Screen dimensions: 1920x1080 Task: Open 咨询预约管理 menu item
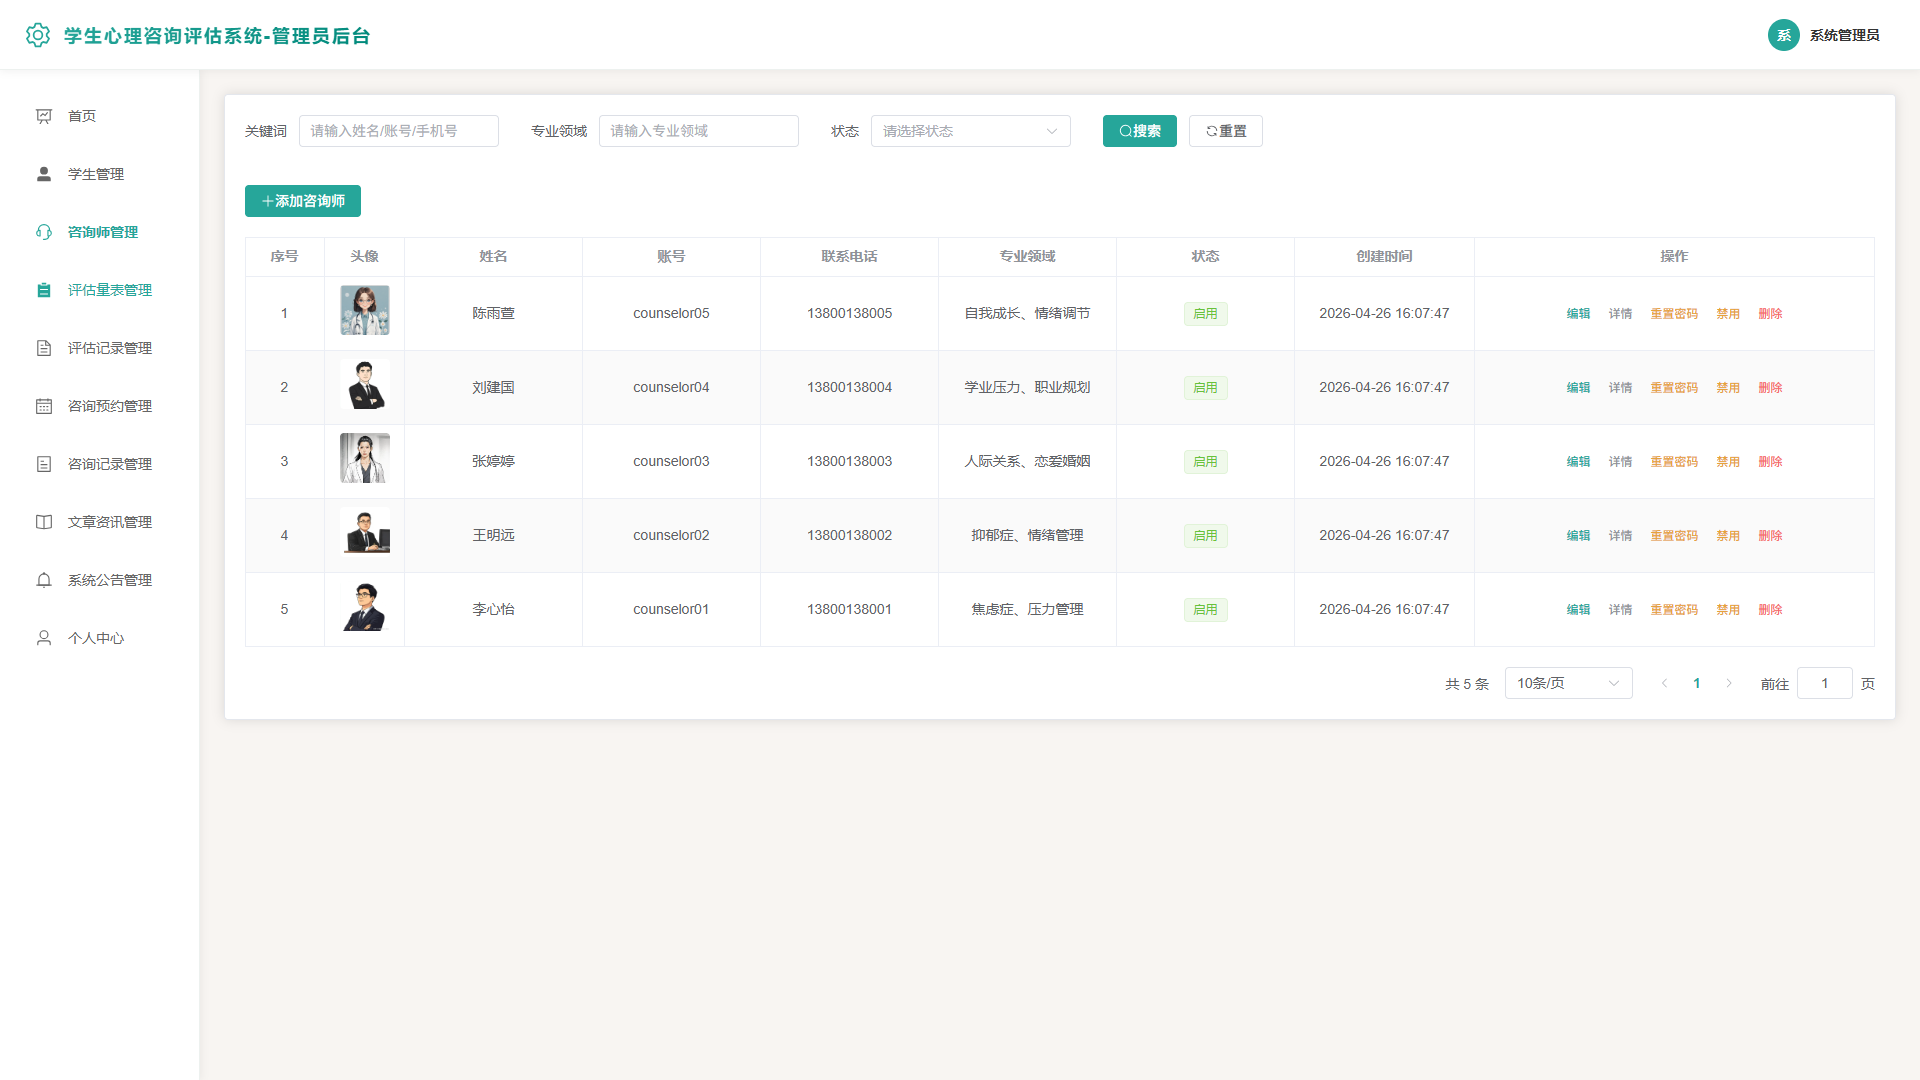pyautogui.click(x=110, y=406)
